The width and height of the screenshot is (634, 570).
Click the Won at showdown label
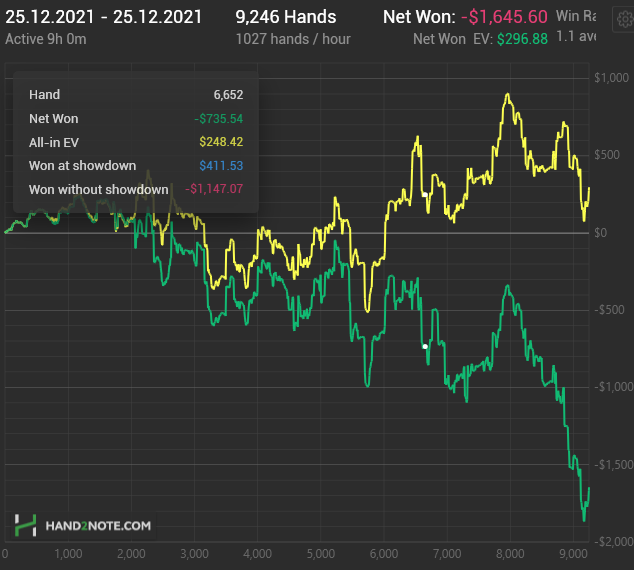pyautogui.click(x=82, y=166)
